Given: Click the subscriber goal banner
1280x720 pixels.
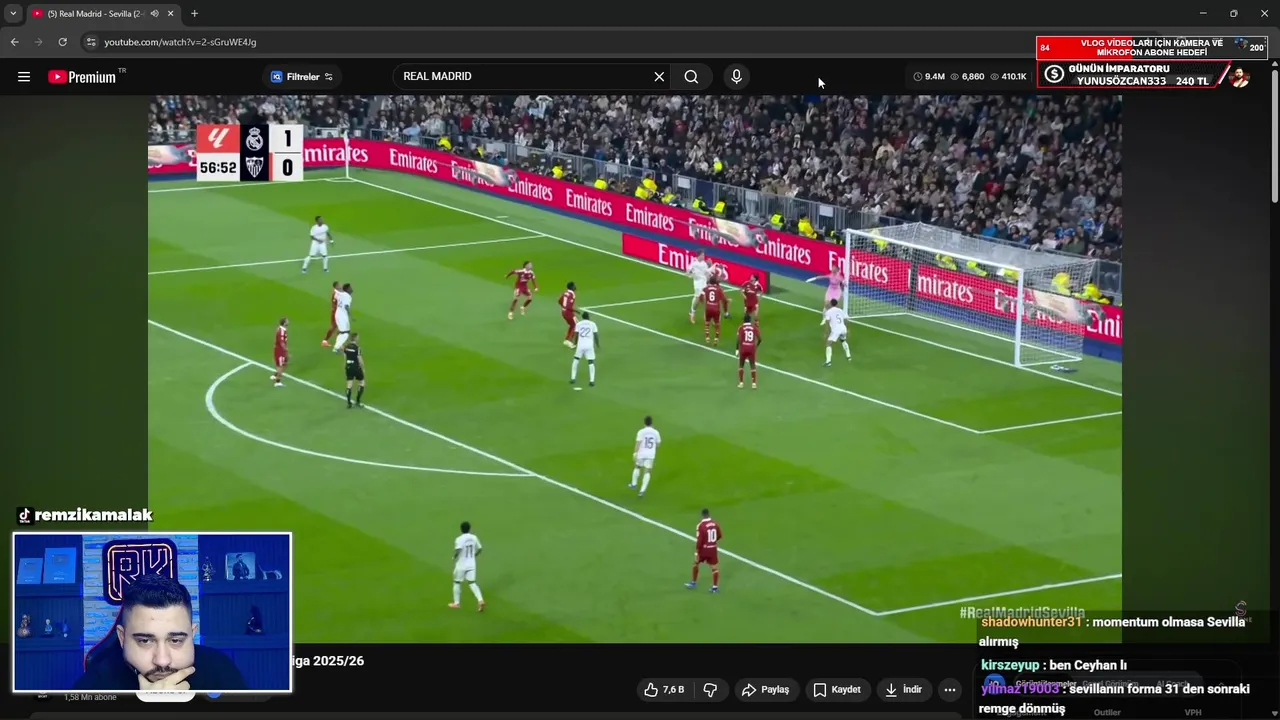Looking at the screenshot, I should [x=1151, y=48].
